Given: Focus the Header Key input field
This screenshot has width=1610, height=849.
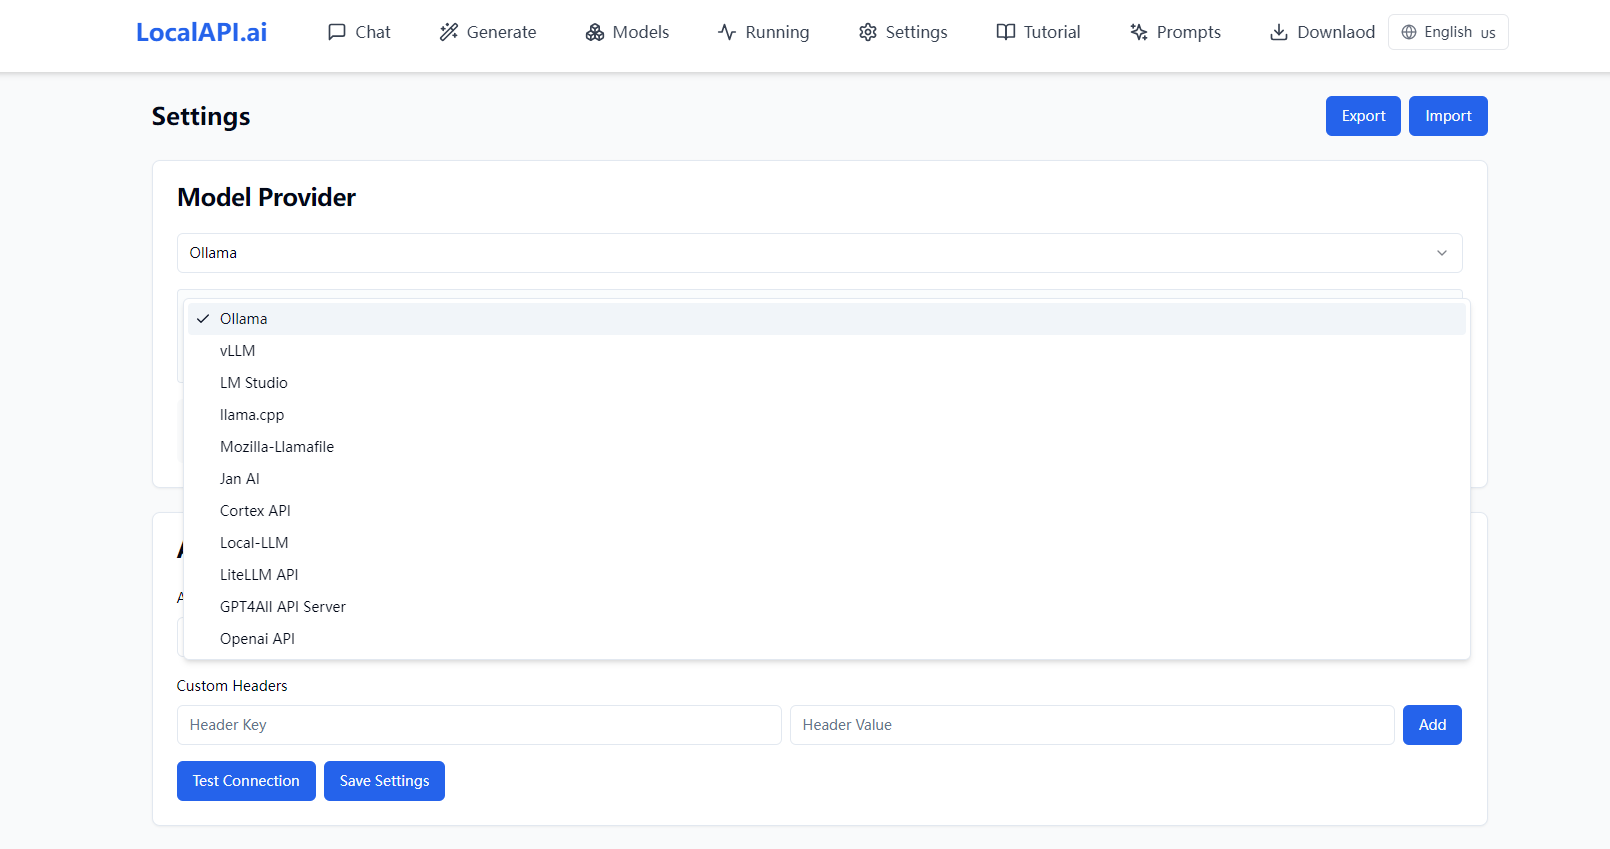Looking at the screenshot, I should [479, 725].
